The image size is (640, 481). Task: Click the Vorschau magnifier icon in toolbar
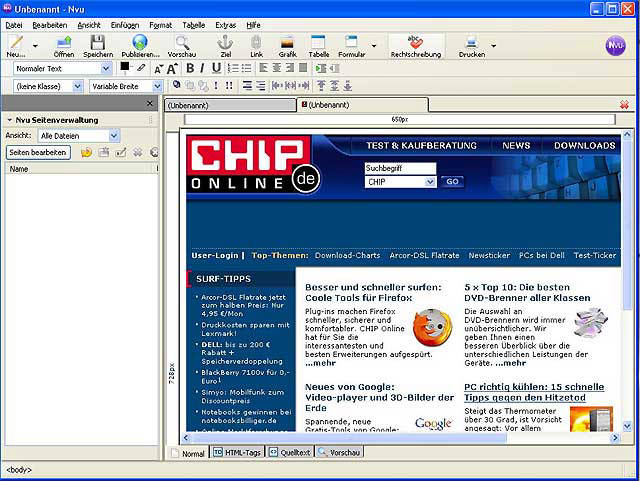182,42
